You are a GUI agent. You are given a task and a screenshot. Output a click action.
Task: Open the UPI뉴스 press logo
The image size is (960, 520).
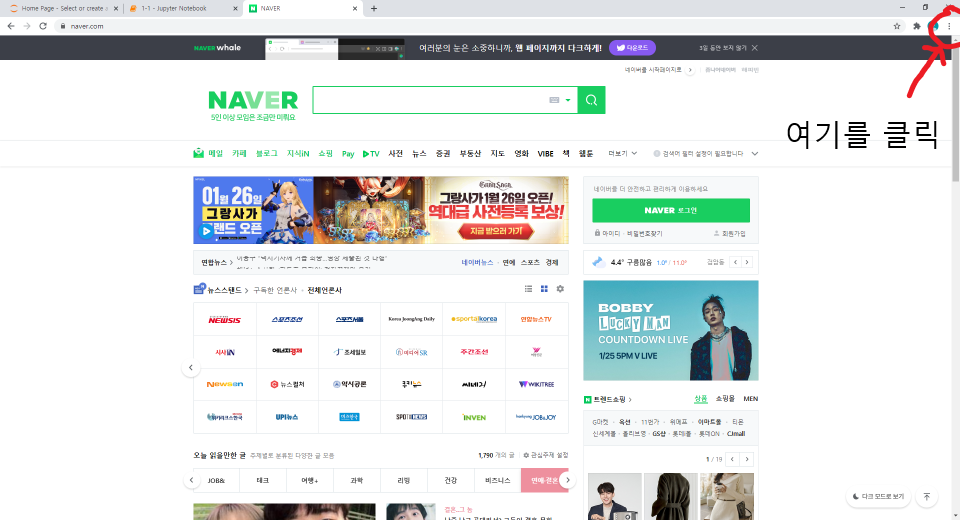click(287, 417)
